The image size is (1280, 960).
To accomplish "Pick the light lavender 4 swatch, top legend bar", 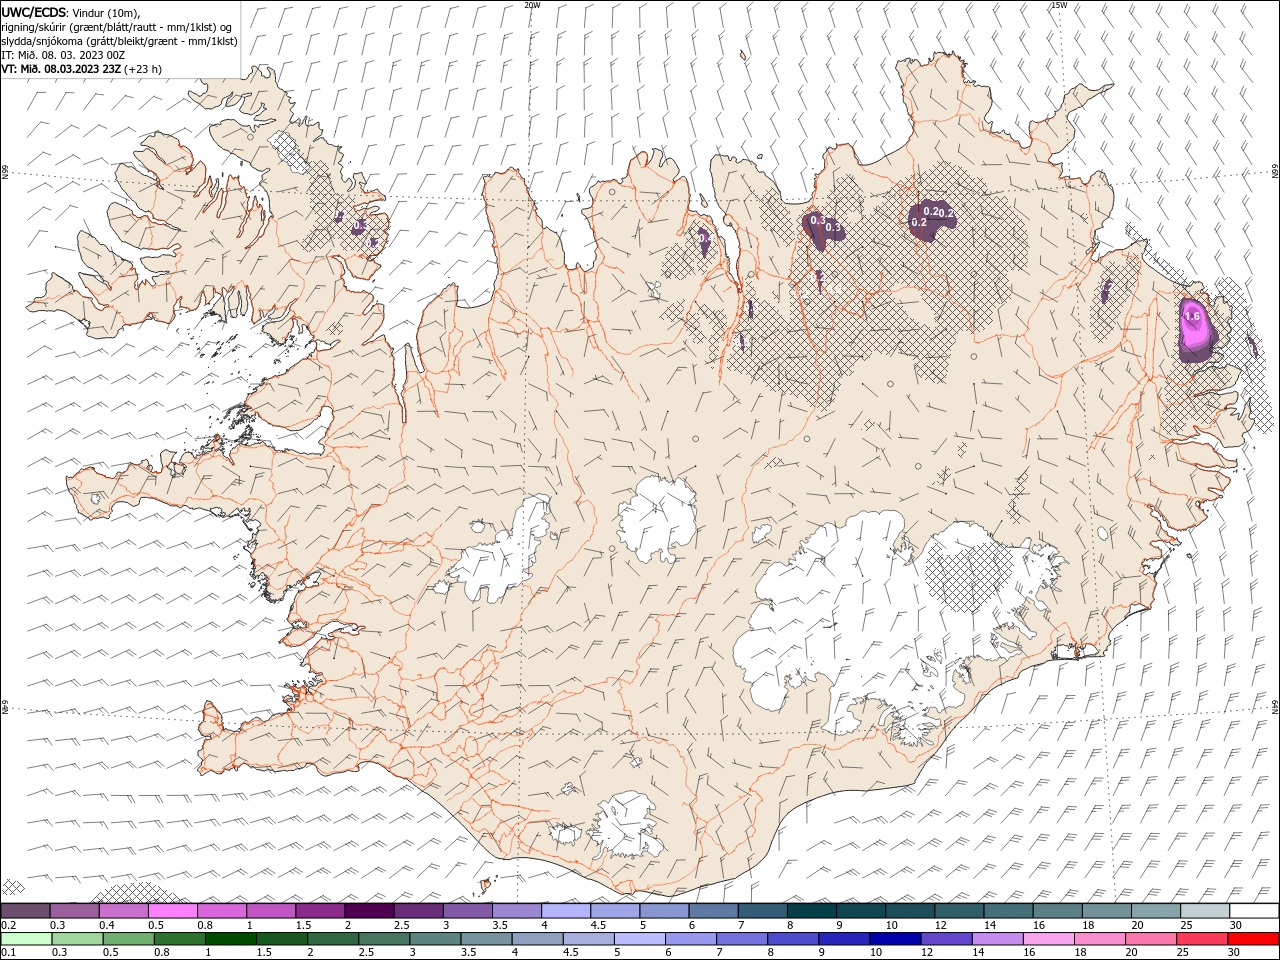I will pos(565,911).
